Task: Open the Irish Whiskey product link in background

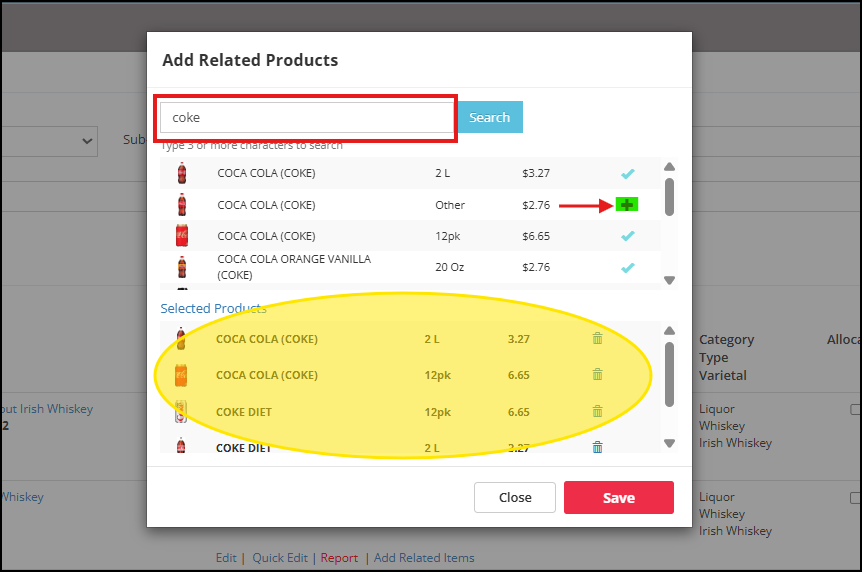Action: [47, 409]
